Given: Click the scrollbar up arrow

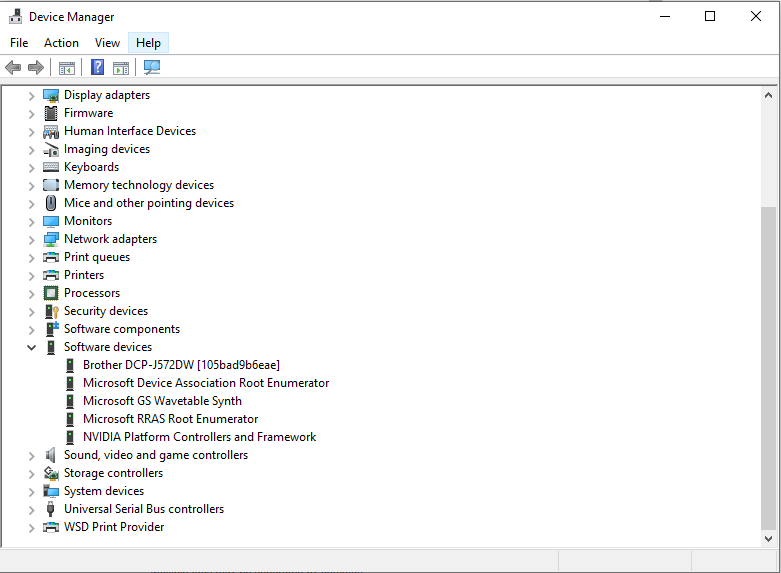Looking at the screenshot, I should point(768,95).
